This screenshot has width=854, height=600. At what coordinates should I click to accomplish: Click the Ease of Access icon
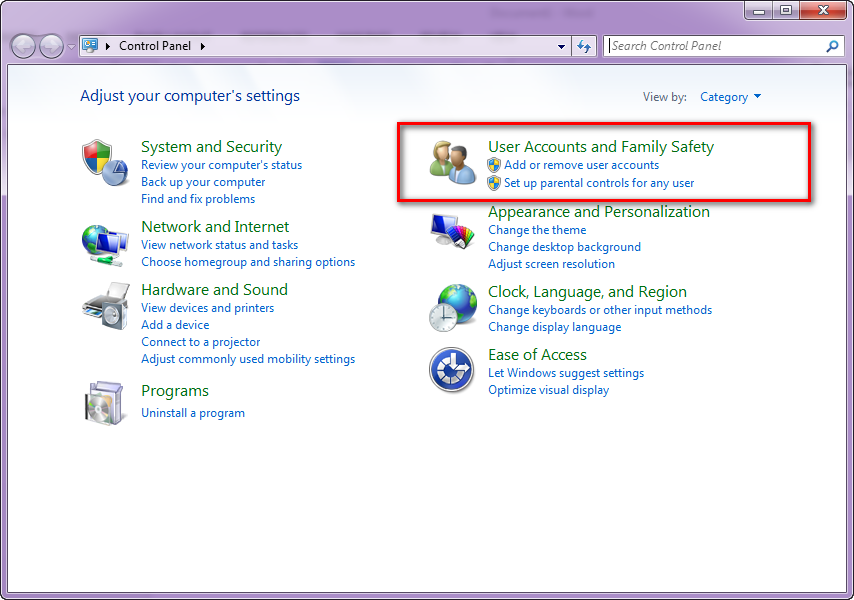tap(451, 370)
